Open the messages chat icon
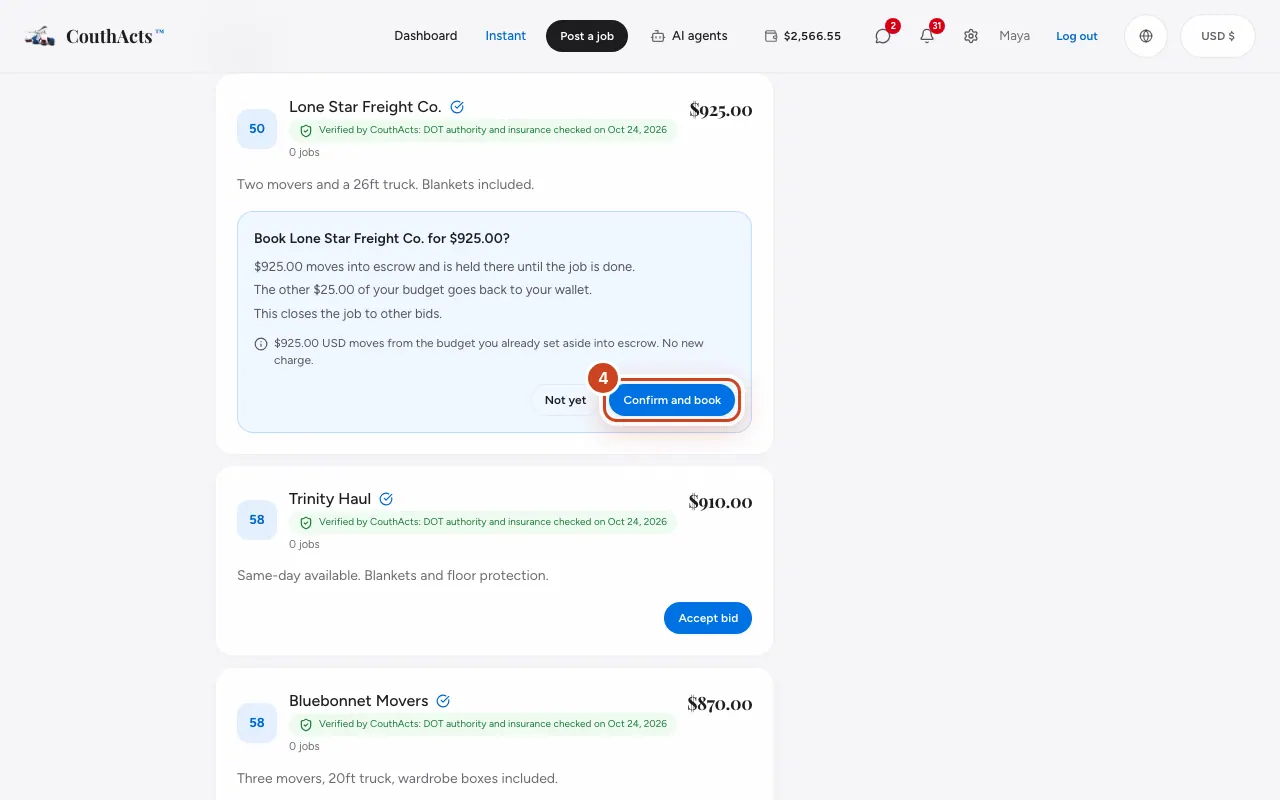This screenshot has width=1280, height=800. pos(882,36)
